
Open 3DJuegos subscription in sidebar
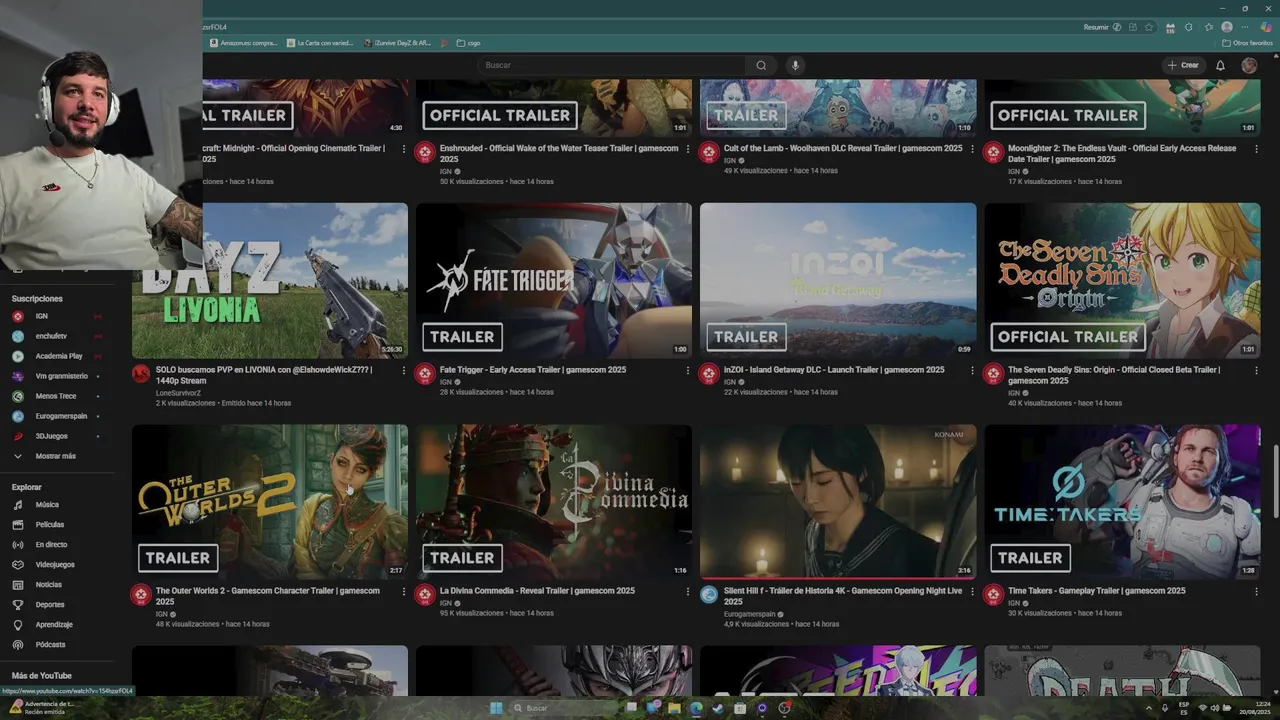(x=57, y=436)
